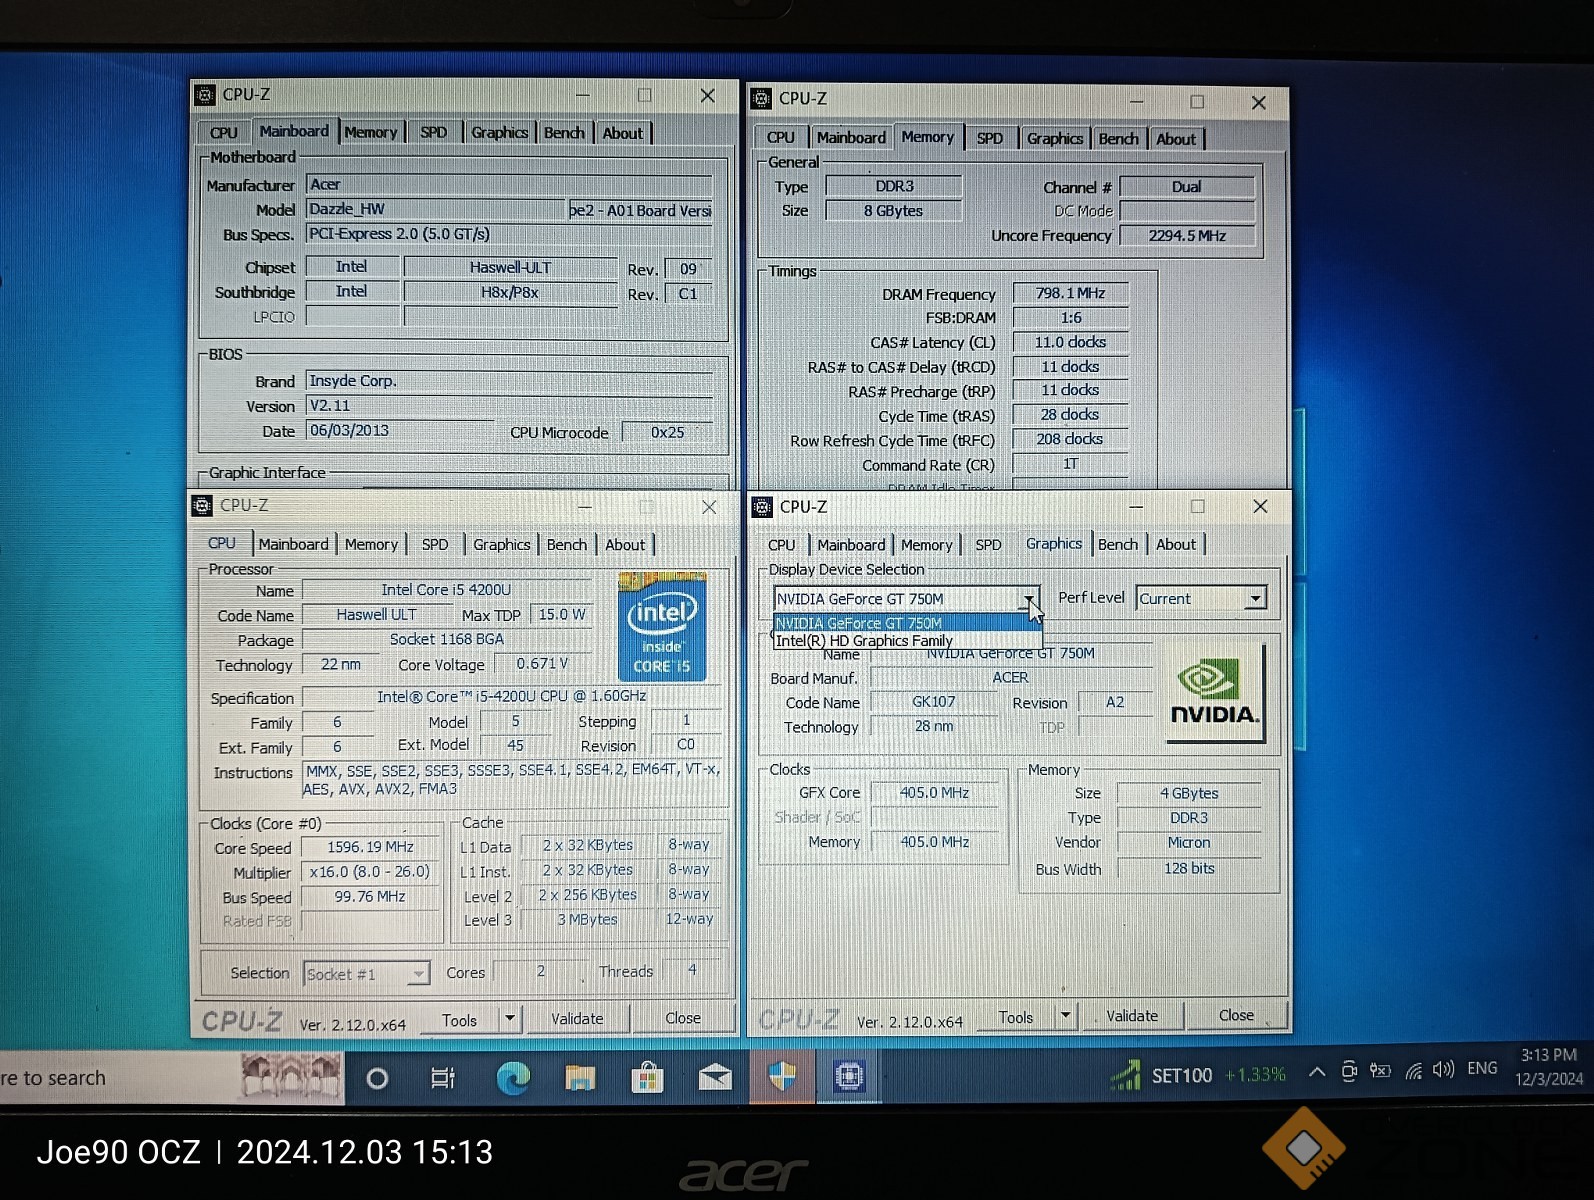Show hidden tray icons with the chevron
Image resolution: width=1594 pixels, height=1200 pixels.
click(1317, 1072)
